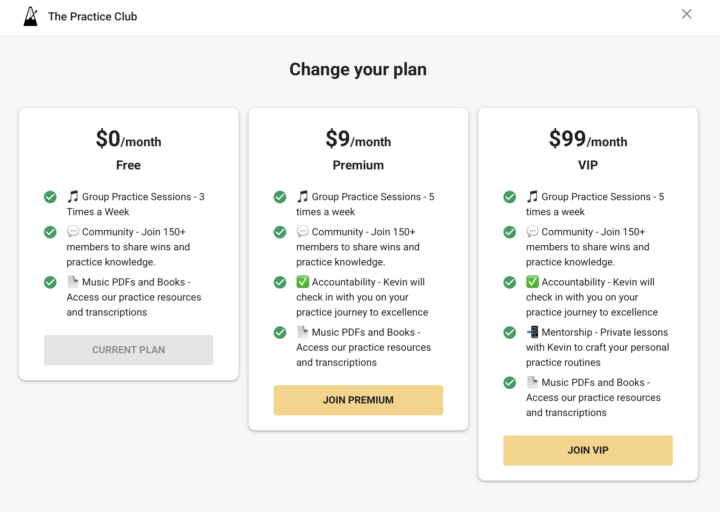Click the Join VIP button

point(588,450)
